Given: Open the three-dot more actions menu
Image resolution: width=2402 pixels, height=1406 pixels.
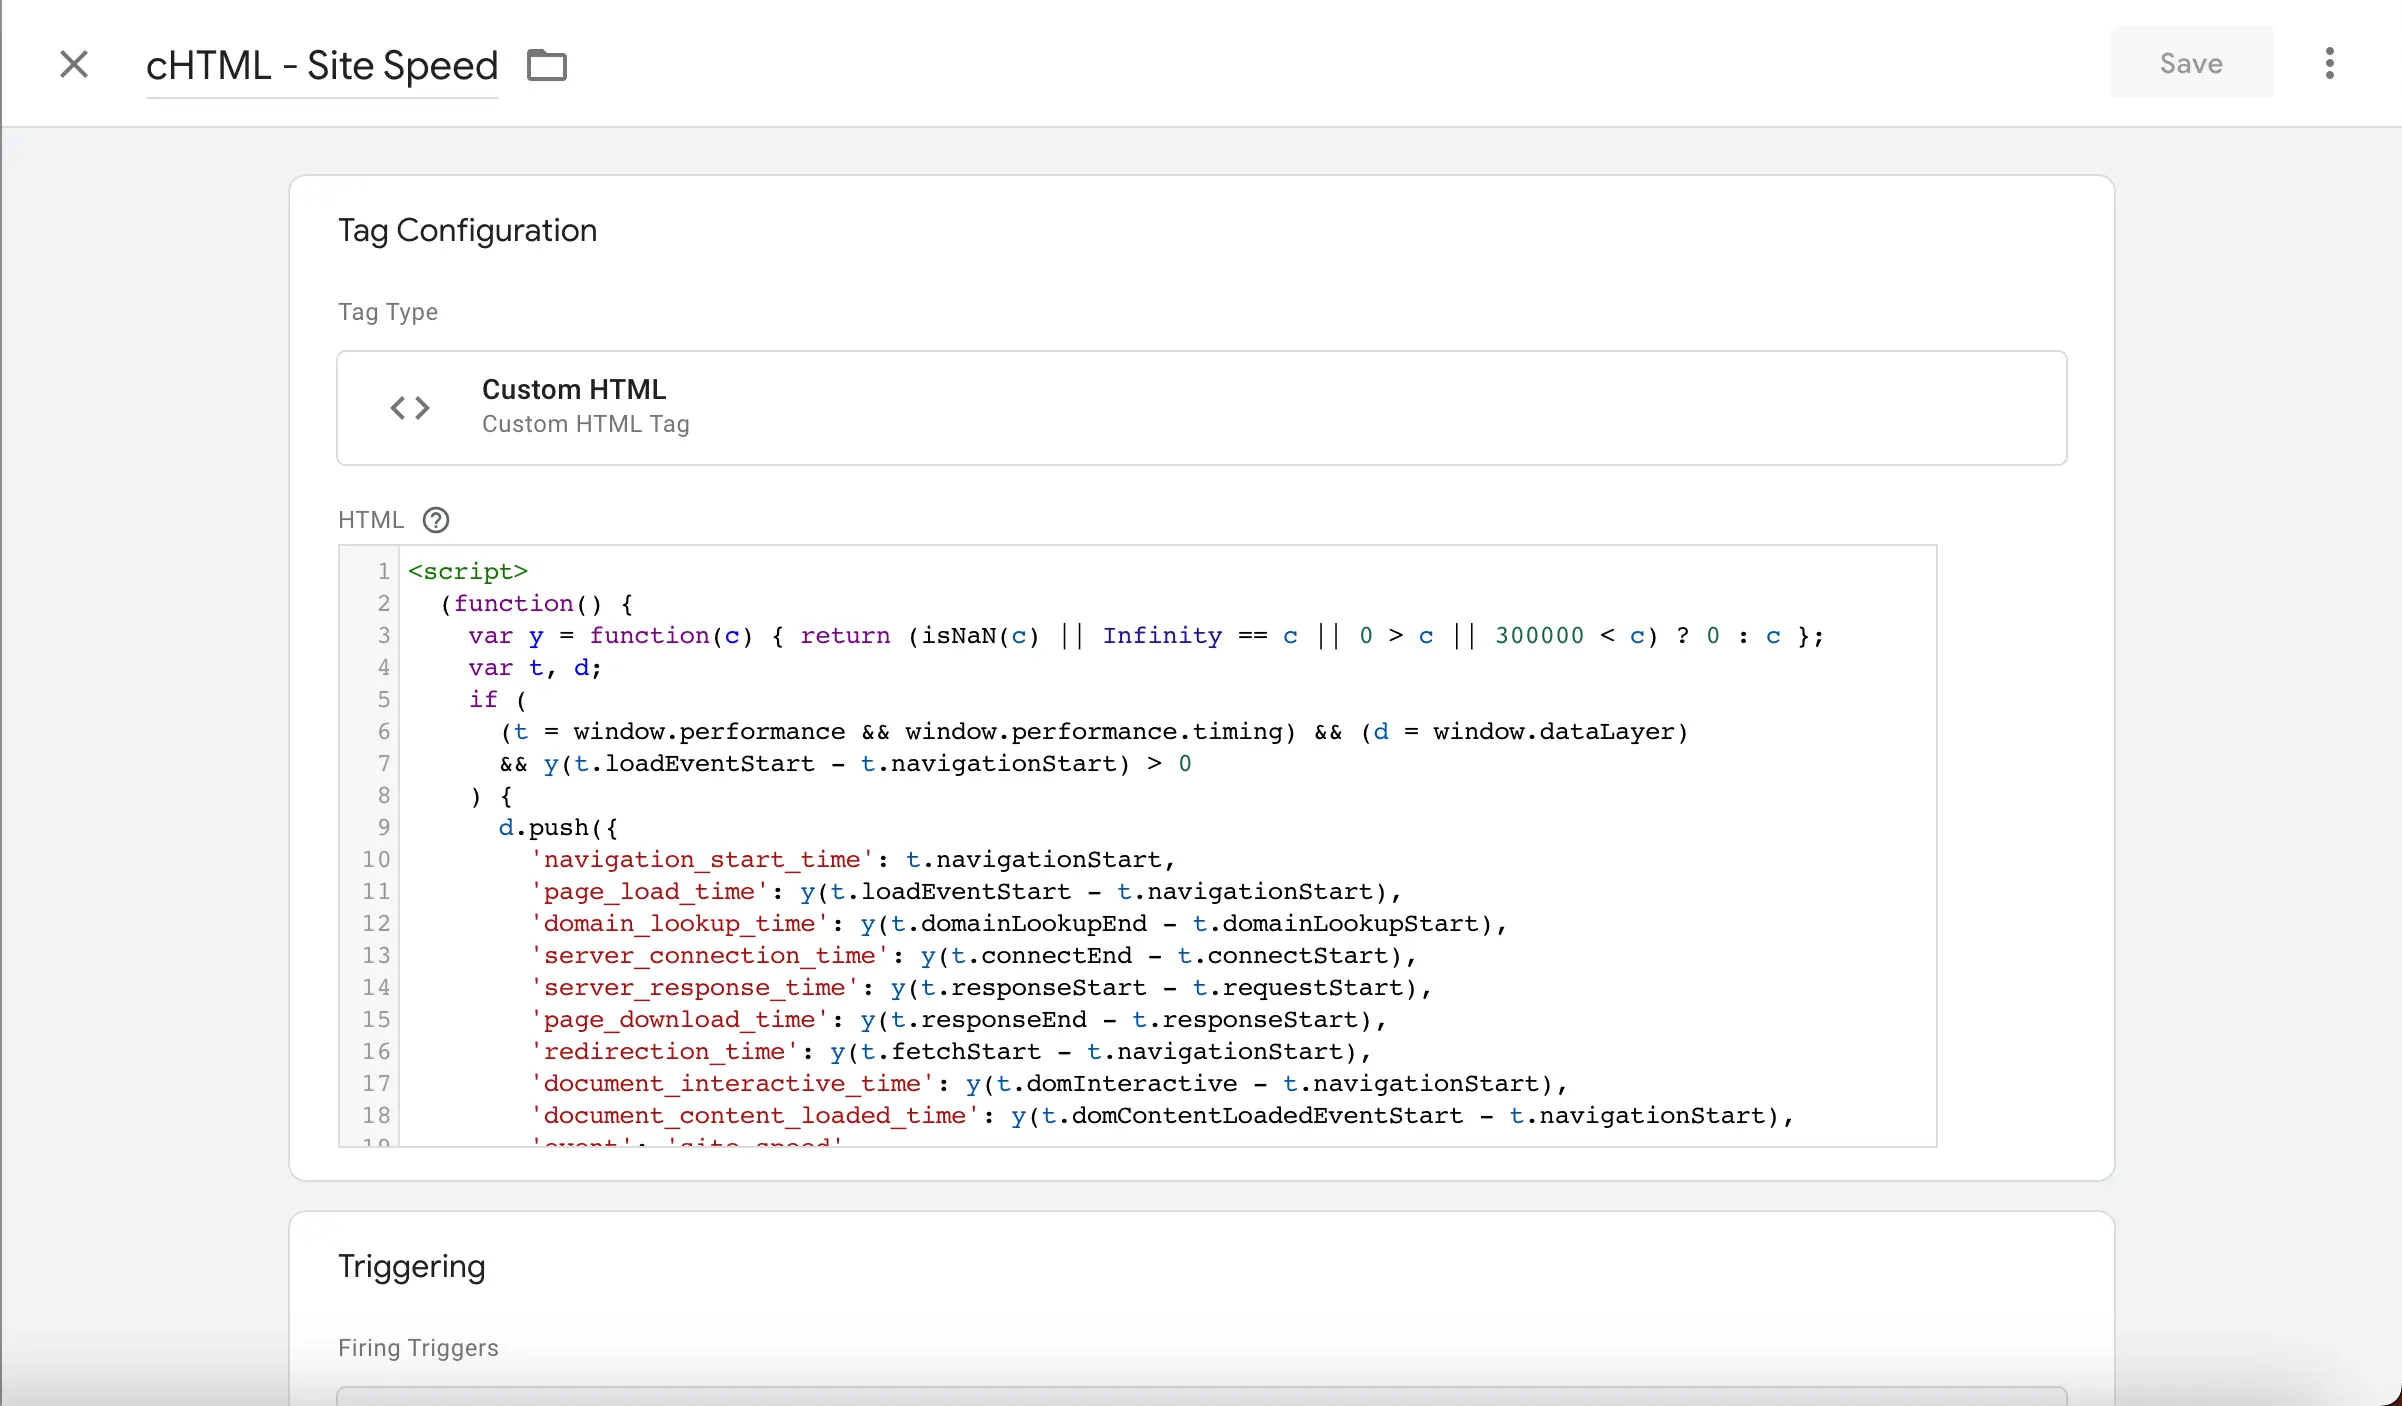Looking at the screenshot, I should click(x=2330, y=63).
